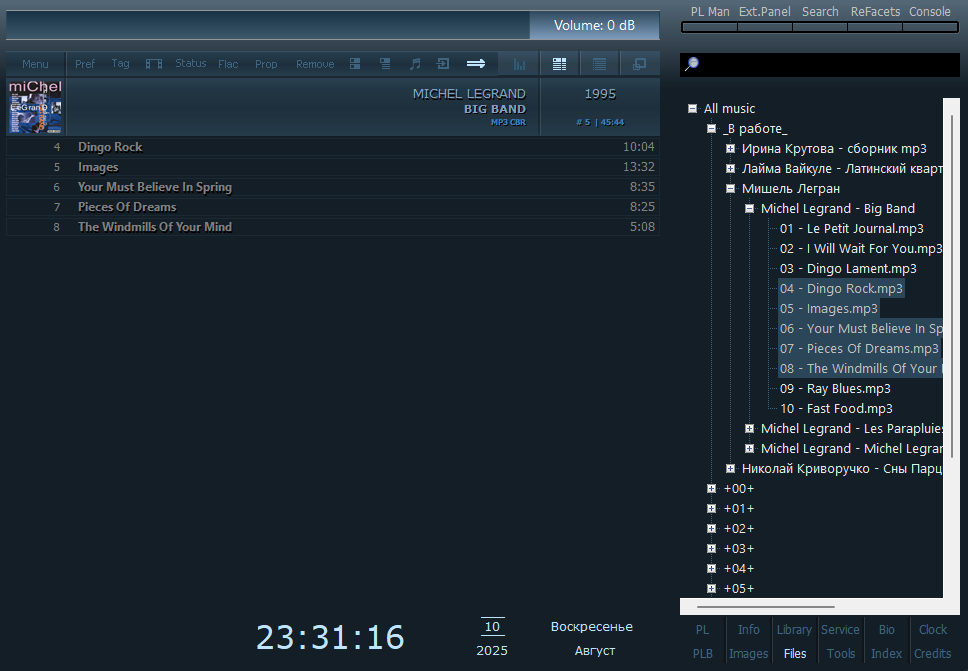Click the bar-chart spectrum icon
The width and height of the screenshot is (968, 671).
click(519, 64)
